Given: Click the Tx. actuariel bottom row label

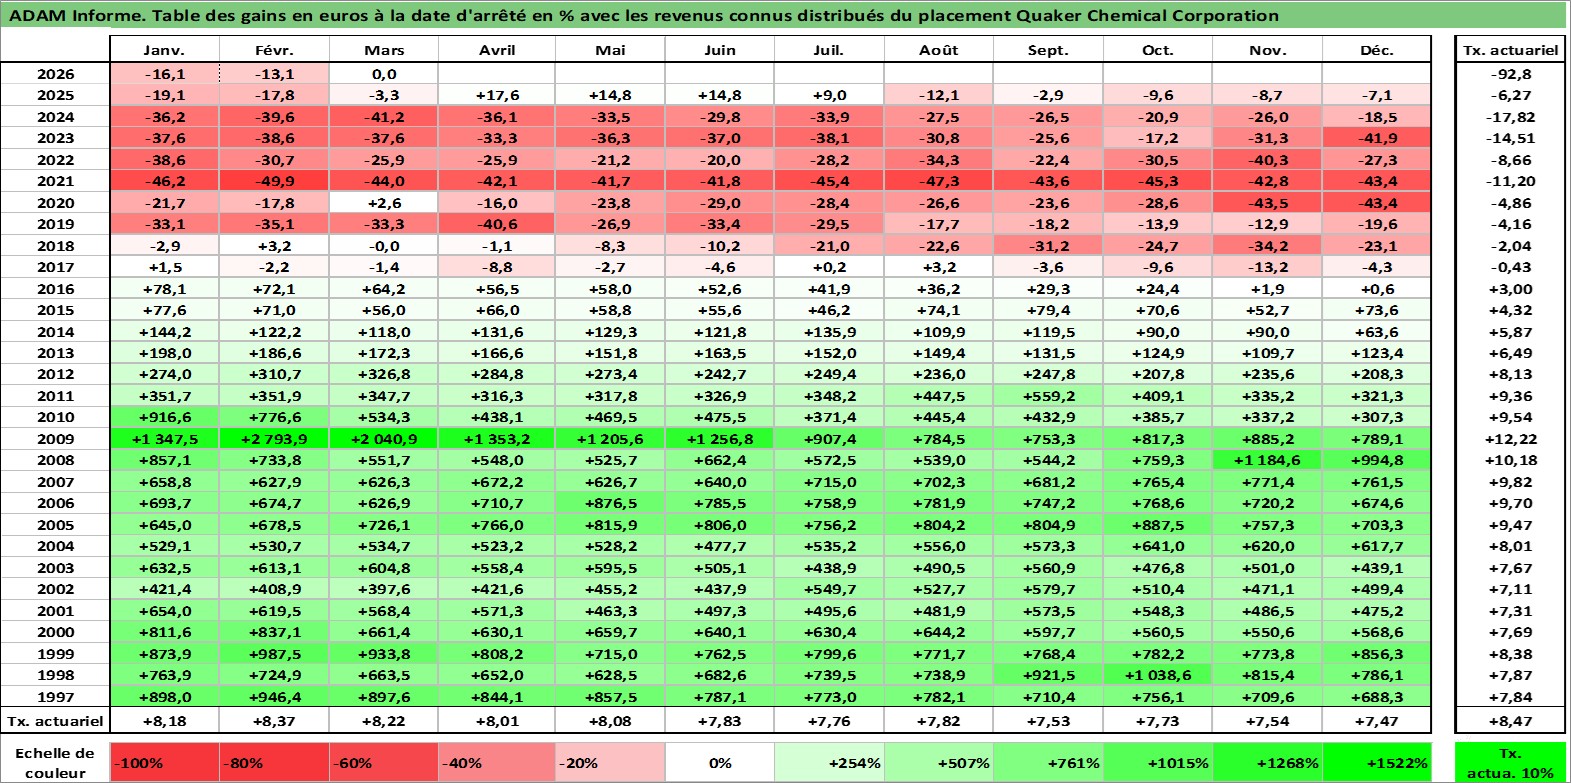Looking at the screenshot, I should pyautogui.click(x=55, y=721).
